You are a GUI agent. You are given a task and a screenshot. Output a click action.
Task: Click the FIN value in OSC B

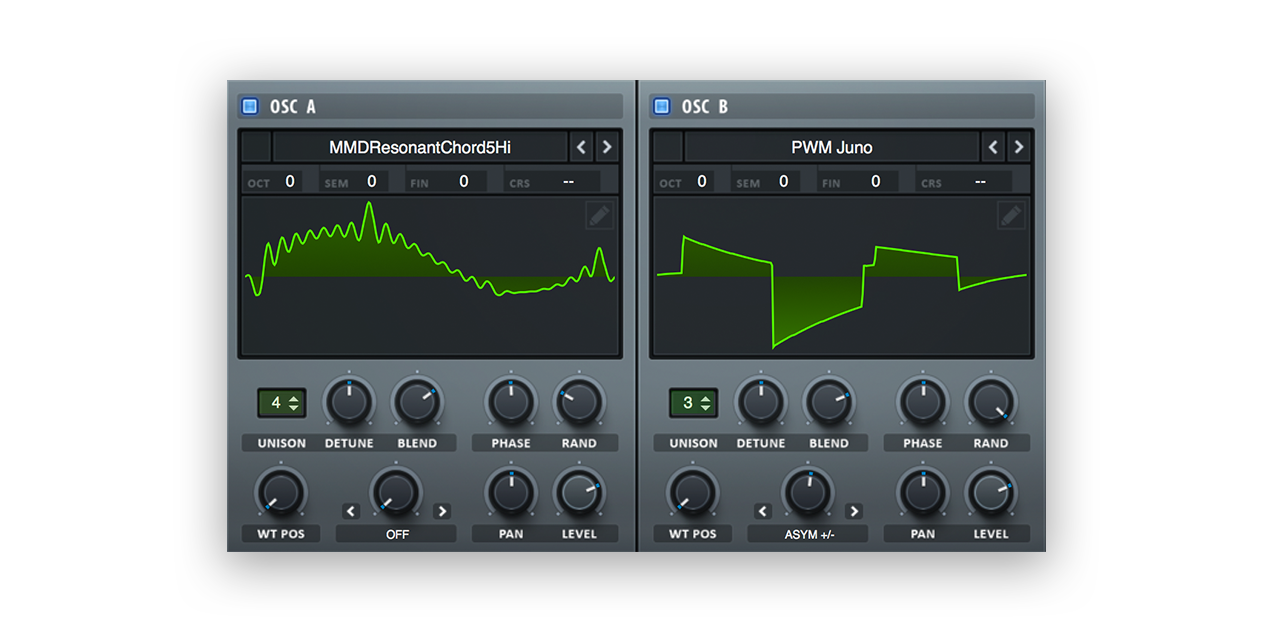pos(876,181)
